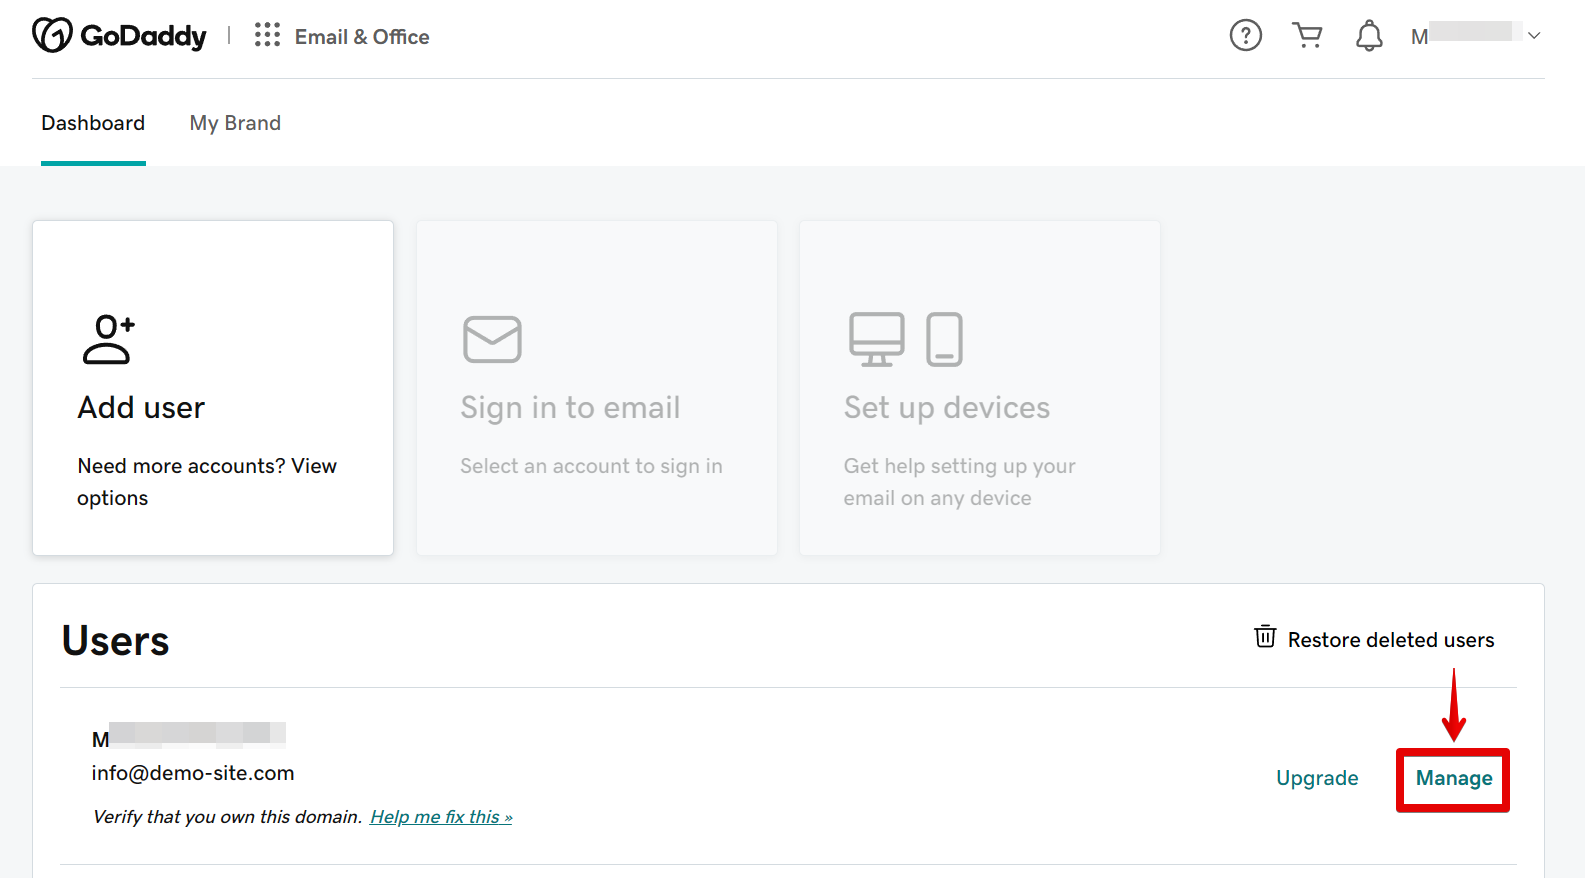
Task: Click the GoDaddy logo
Action: click(119, 36)
